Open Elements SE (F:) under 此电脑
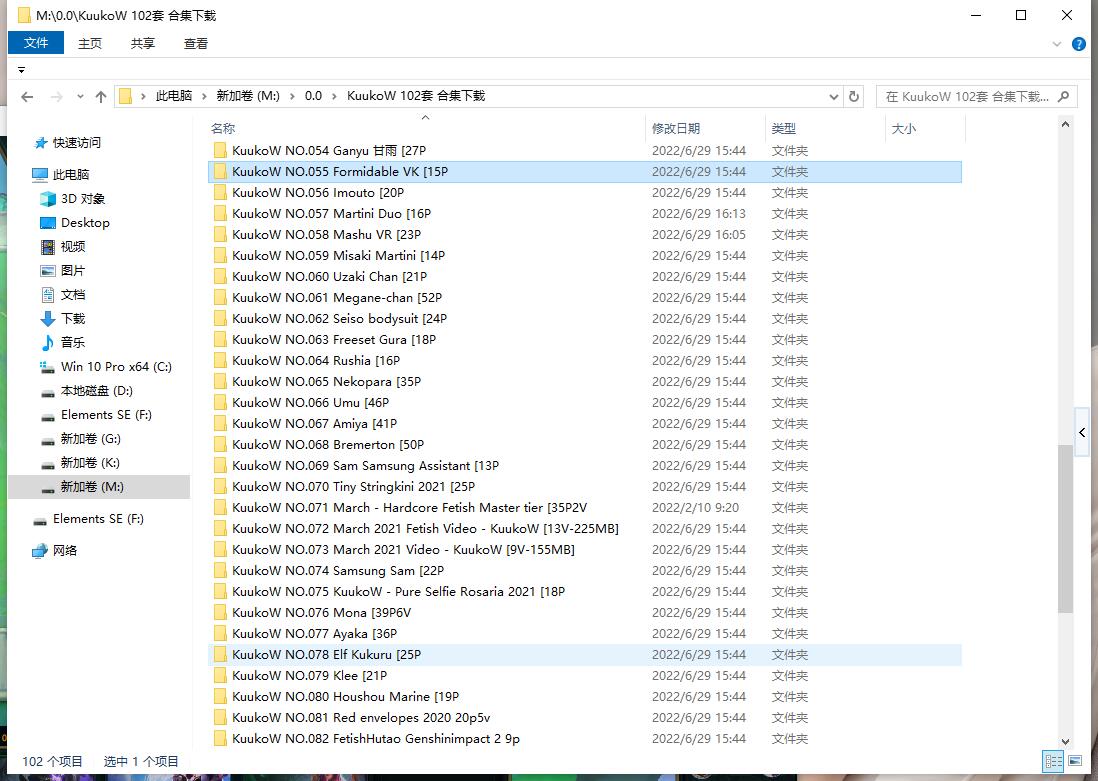This screenshot has width=1098, height=781. point(106,415)
